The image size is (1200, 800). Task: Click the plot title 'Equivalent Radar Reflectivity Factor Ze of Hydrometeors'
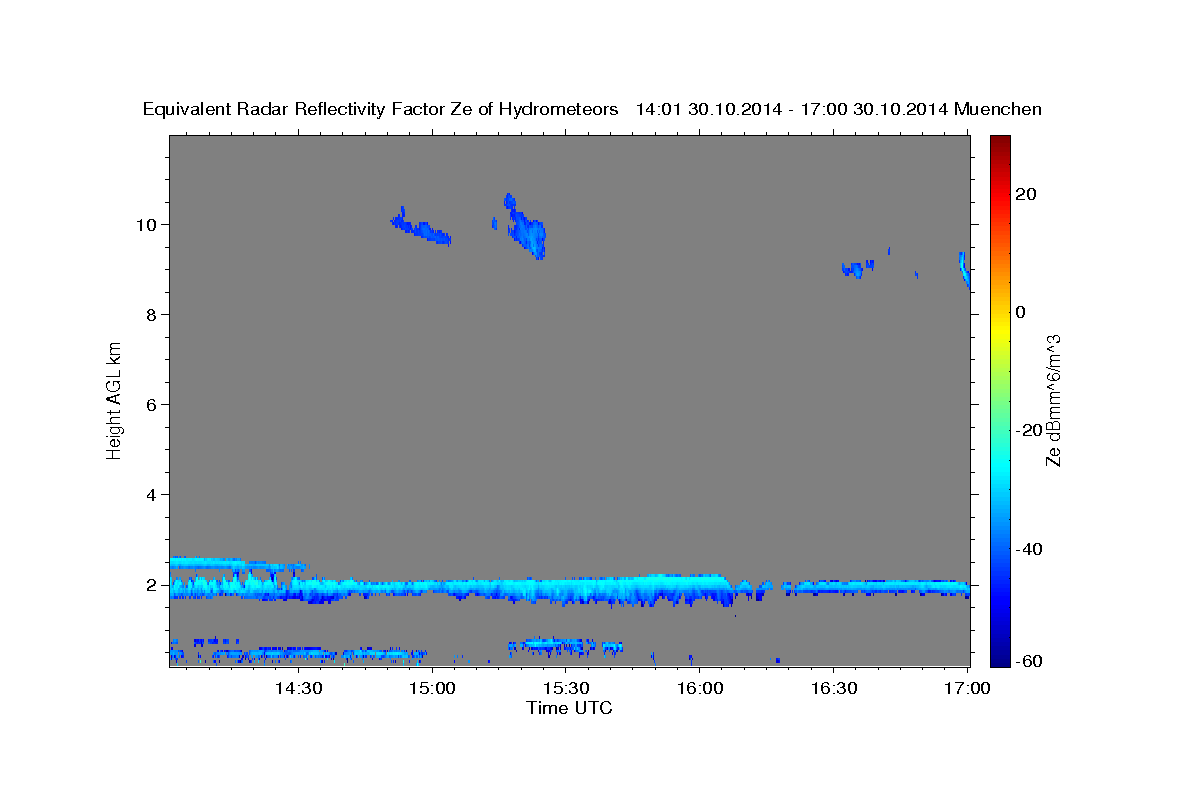(381, 110)
